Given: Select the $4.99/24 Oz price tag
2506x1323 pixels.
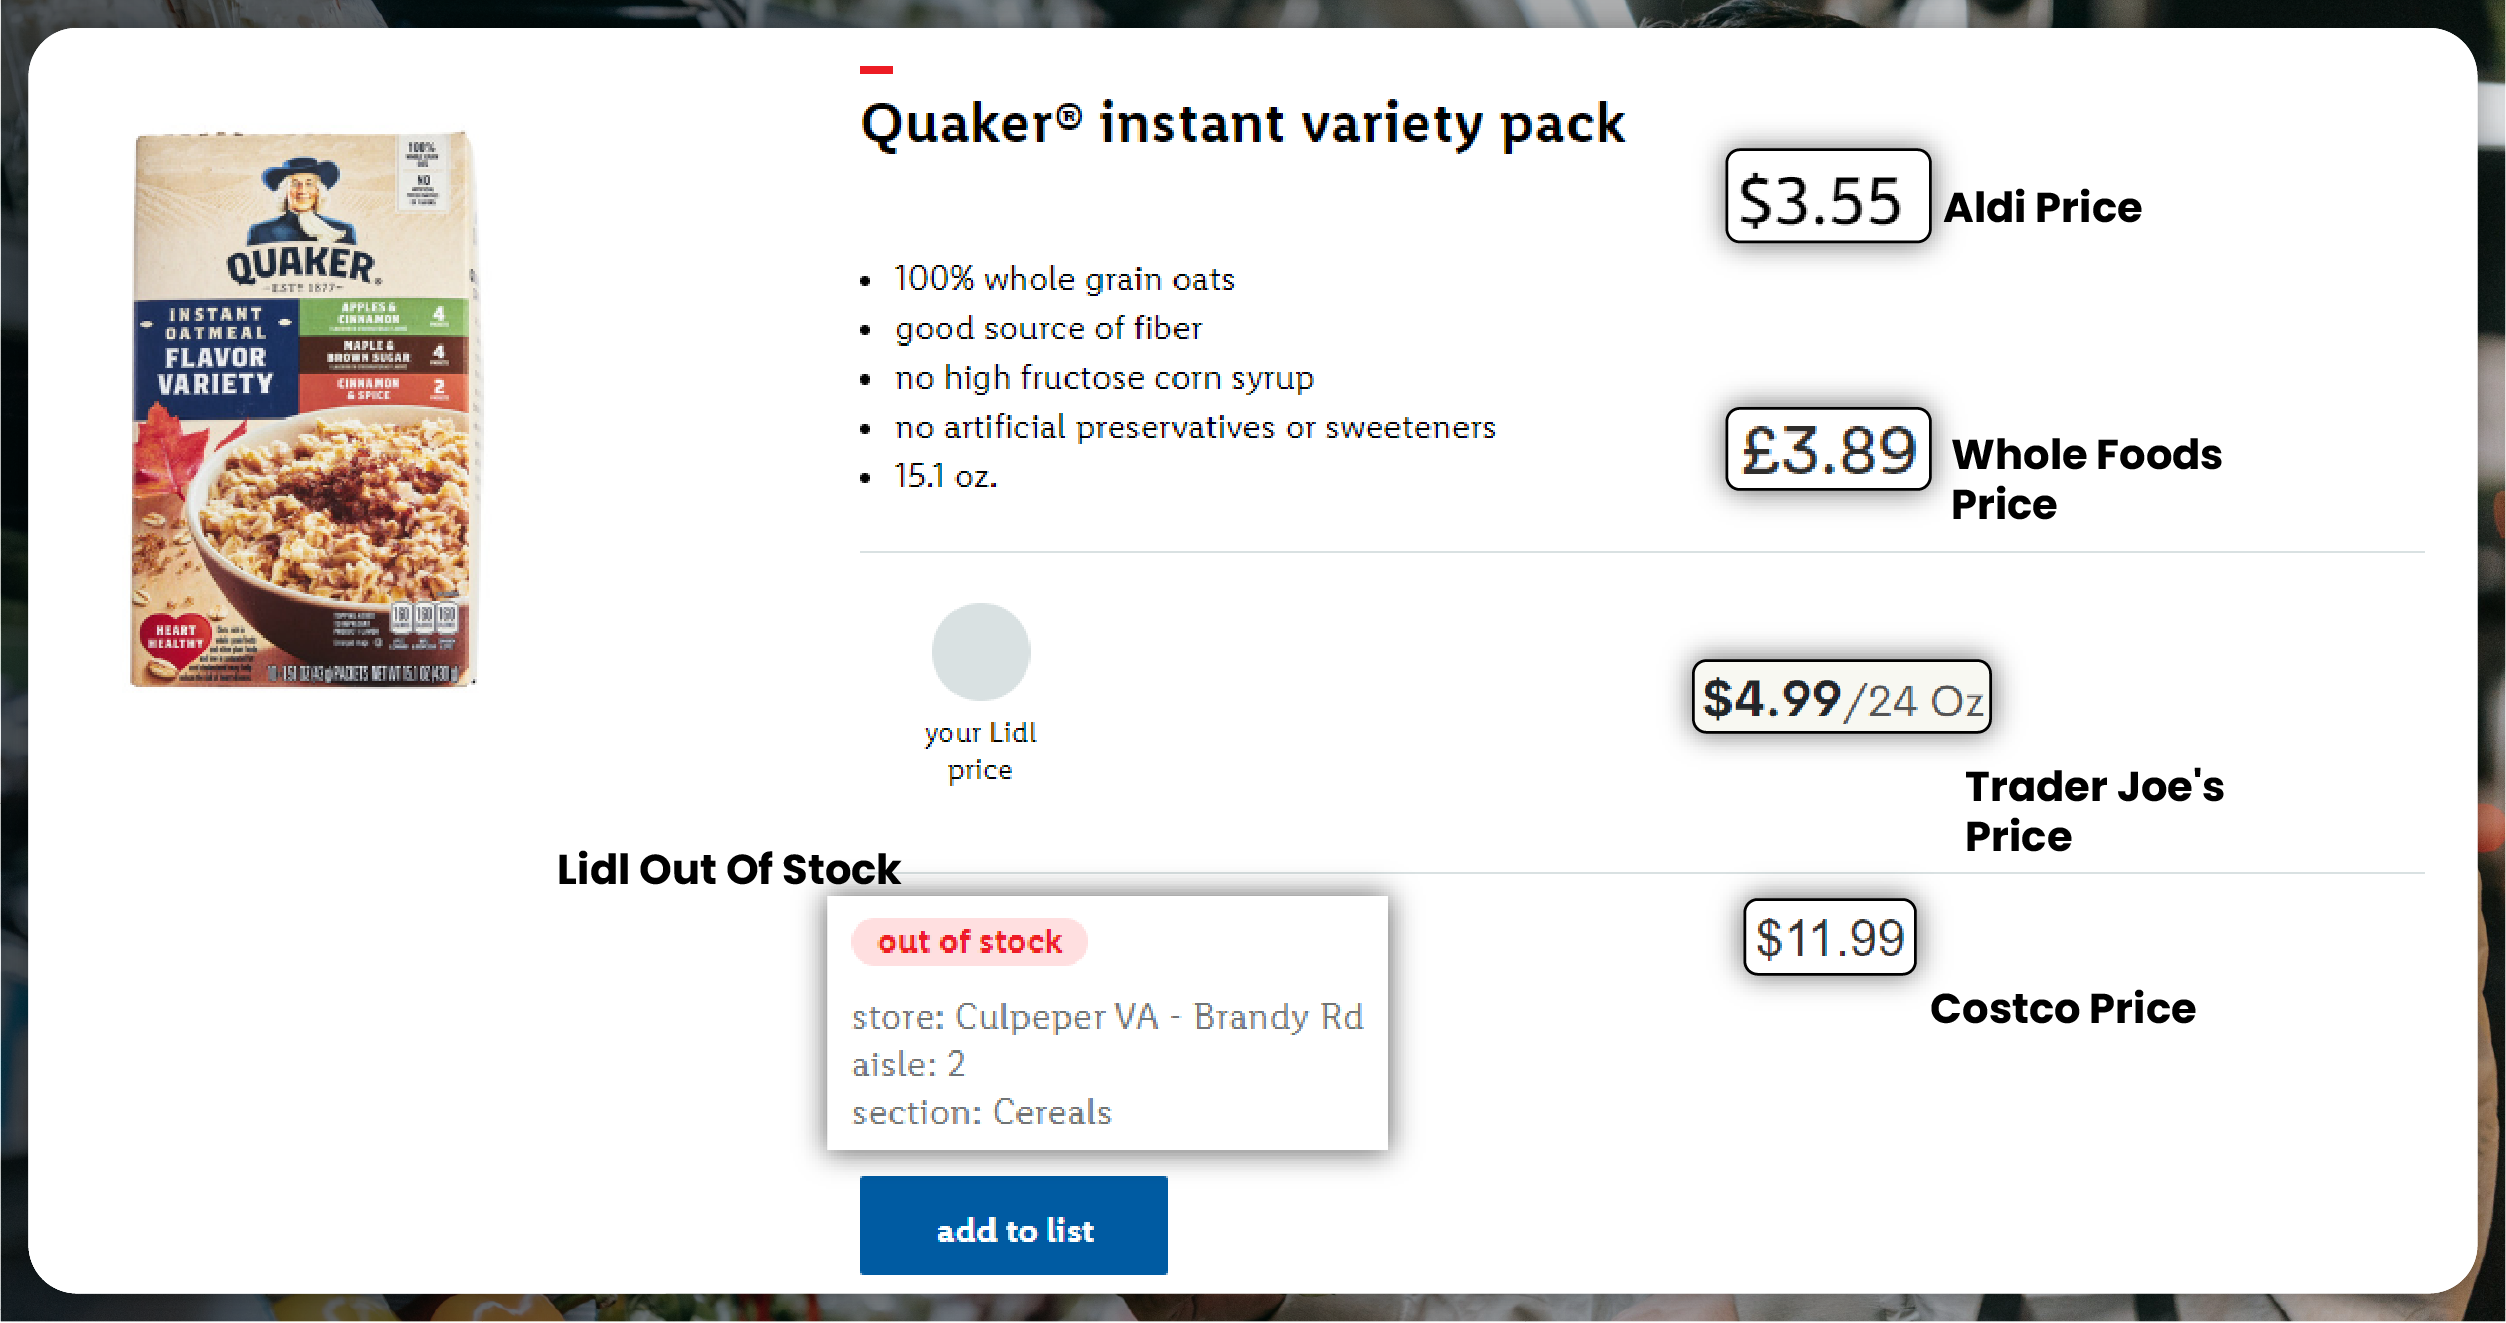Looking at the screenshot, I should point(1841,697).
